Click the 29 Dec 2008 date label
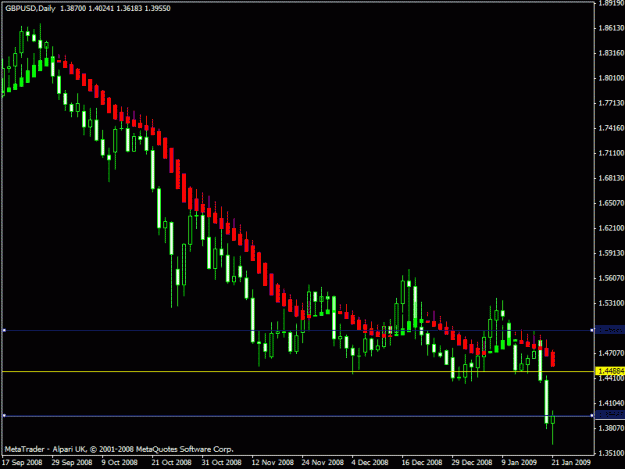This screenshot has width=625, height=469. point(472,462)
